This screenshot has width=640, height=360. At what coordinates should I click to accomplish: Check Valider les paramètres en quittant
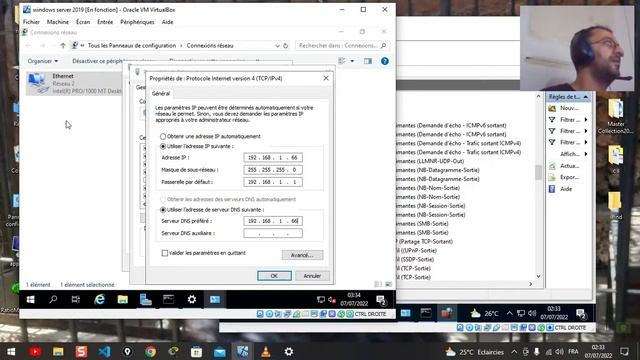point(164,253)
